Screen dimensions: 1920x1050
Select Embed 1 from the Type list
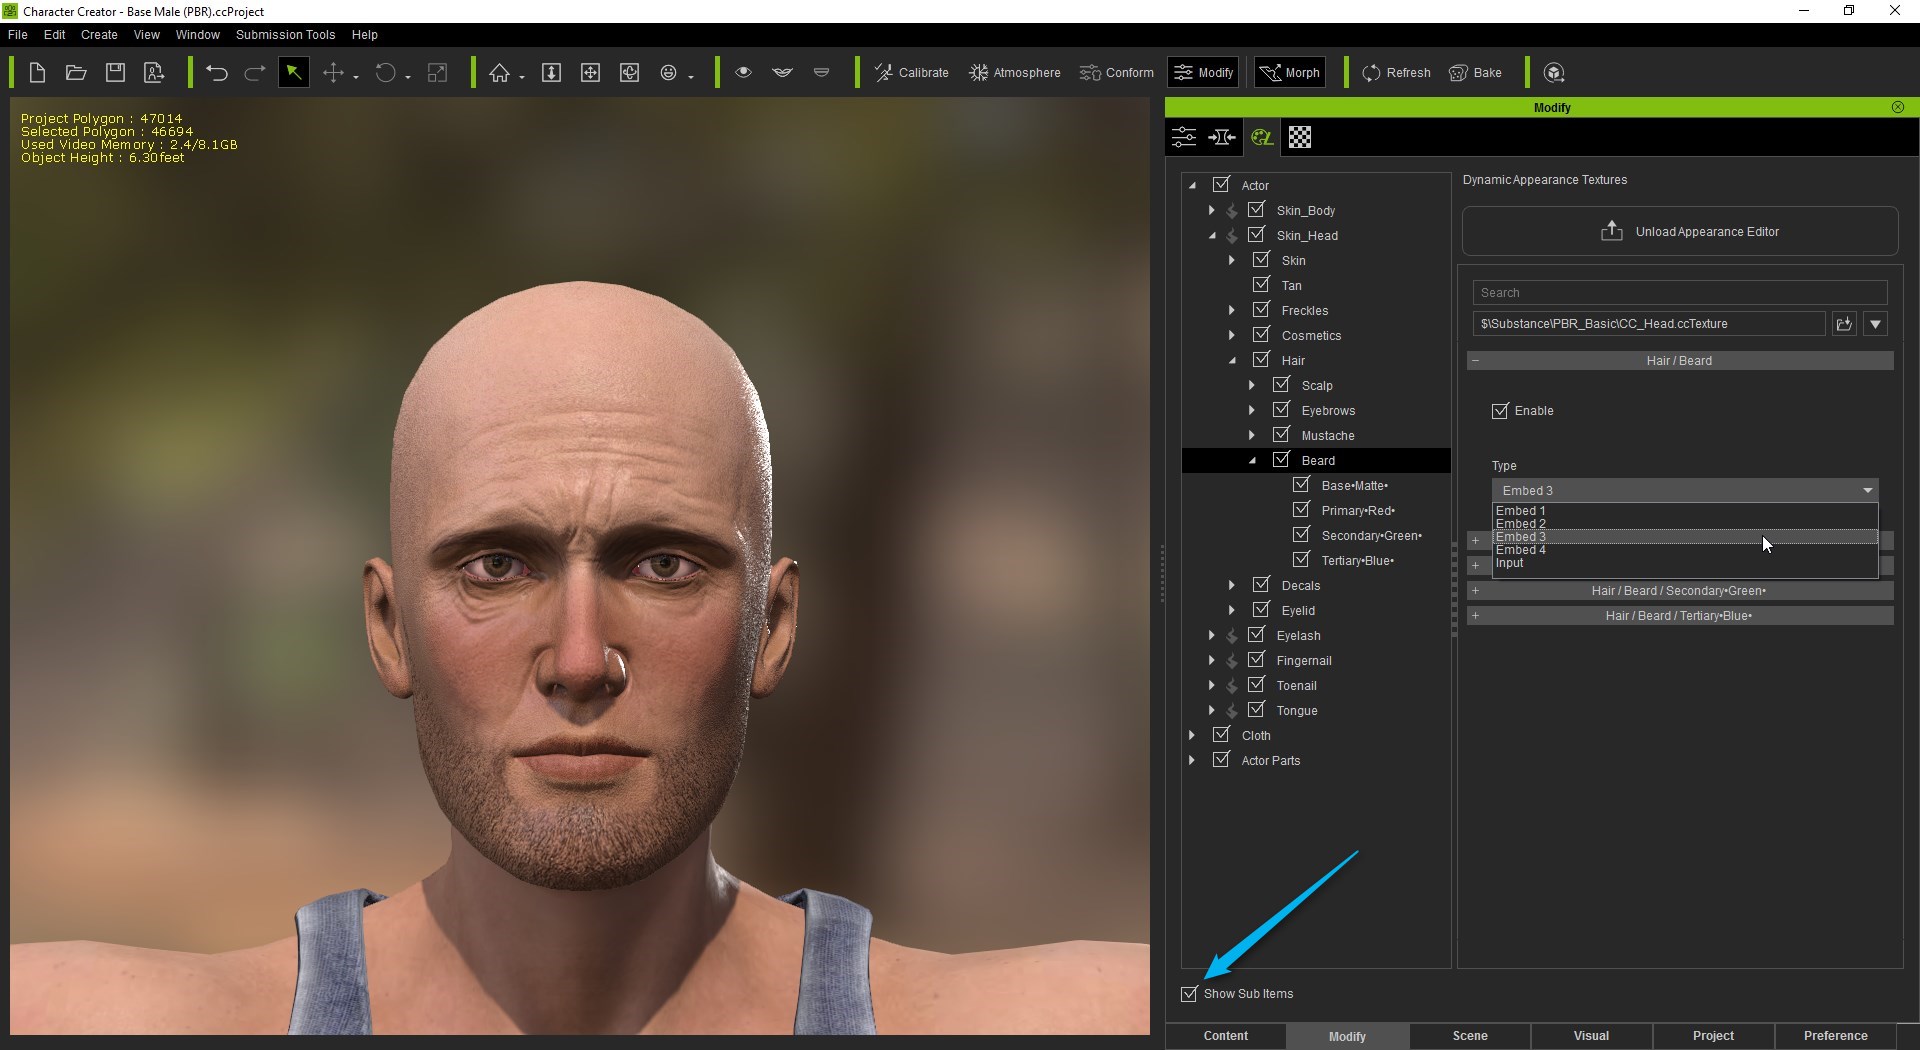(1685, 510)
